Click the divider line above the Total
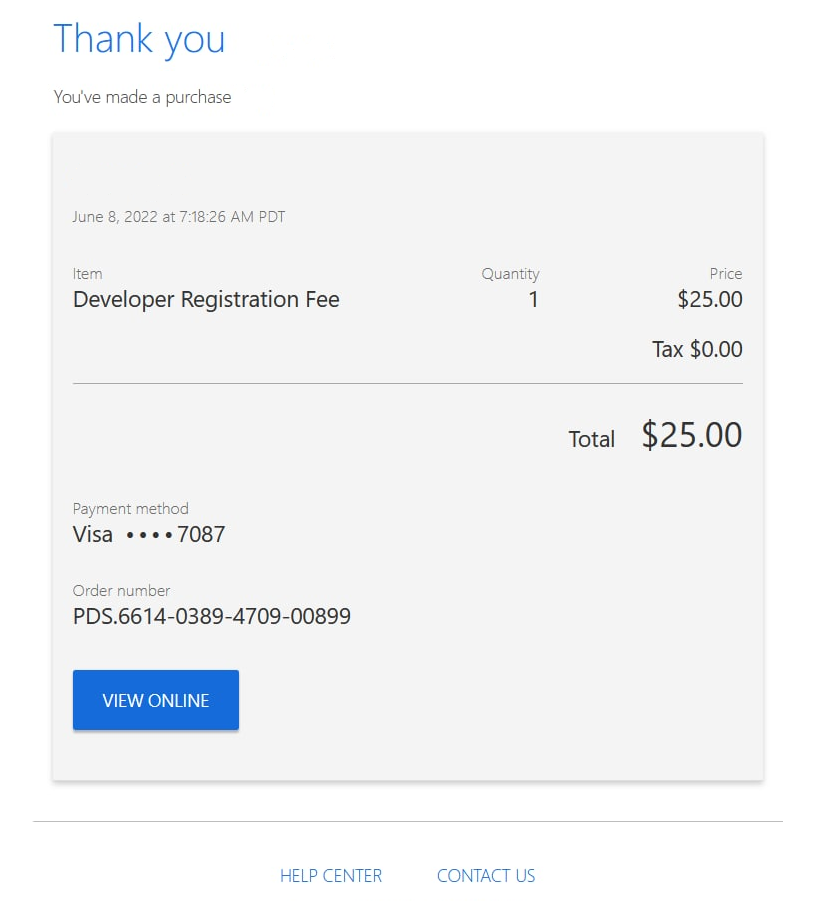Screen dimensions: 836x901 [408, 383]
